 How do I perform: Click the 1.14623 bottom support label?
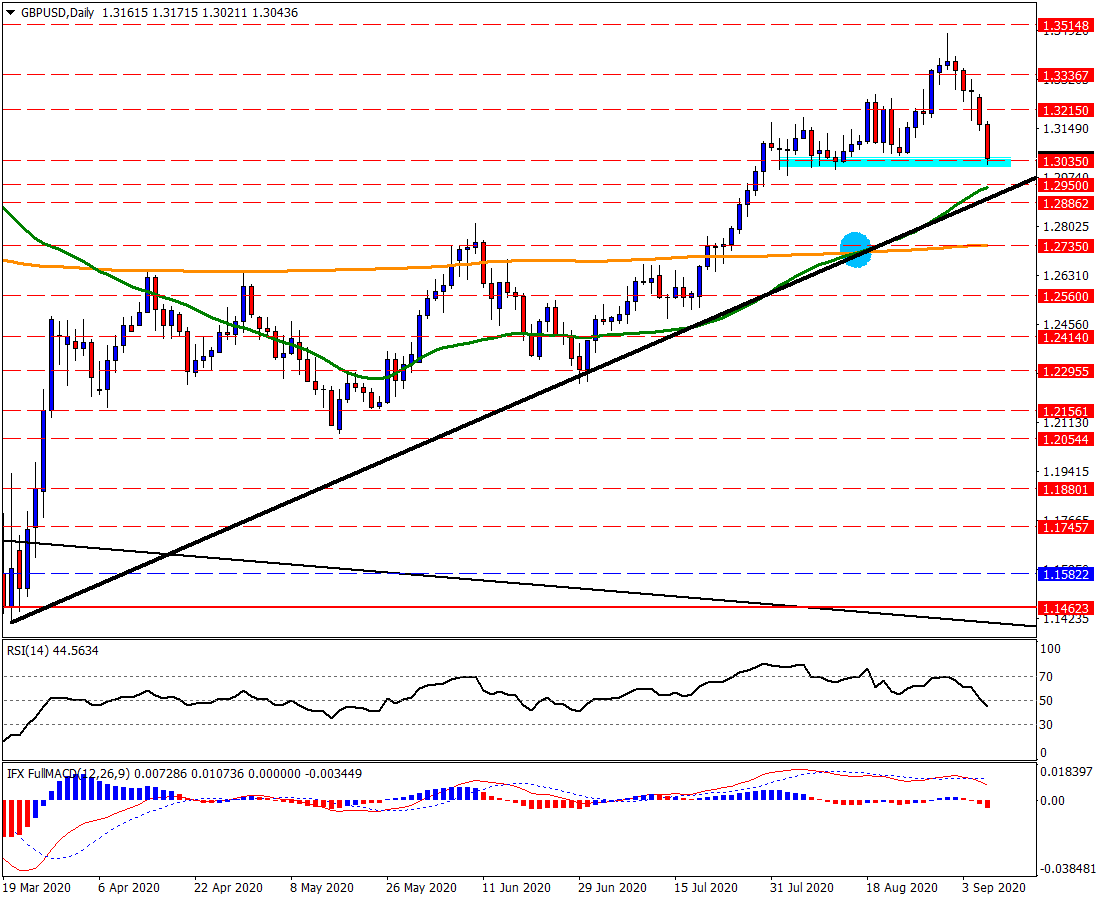tap(1066, 607)
